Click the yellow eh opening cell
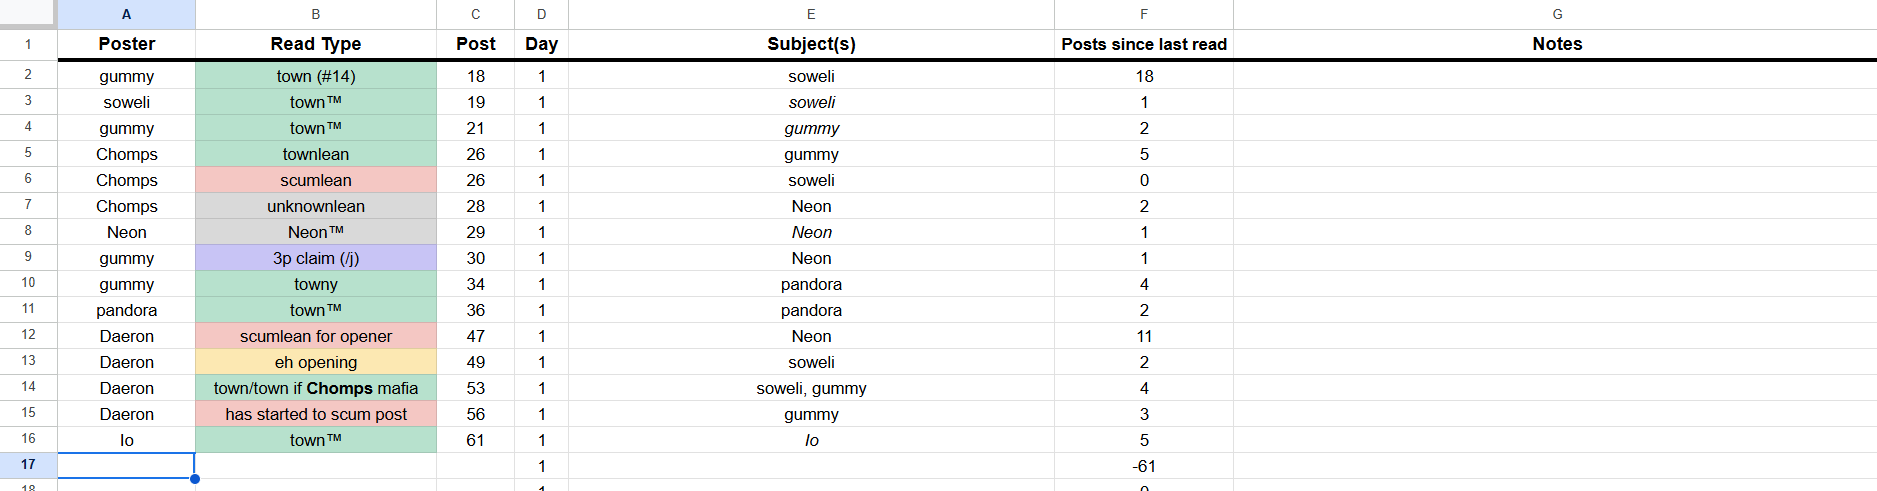This screenshot has height=491, width=1877. [x=316, y=362]
